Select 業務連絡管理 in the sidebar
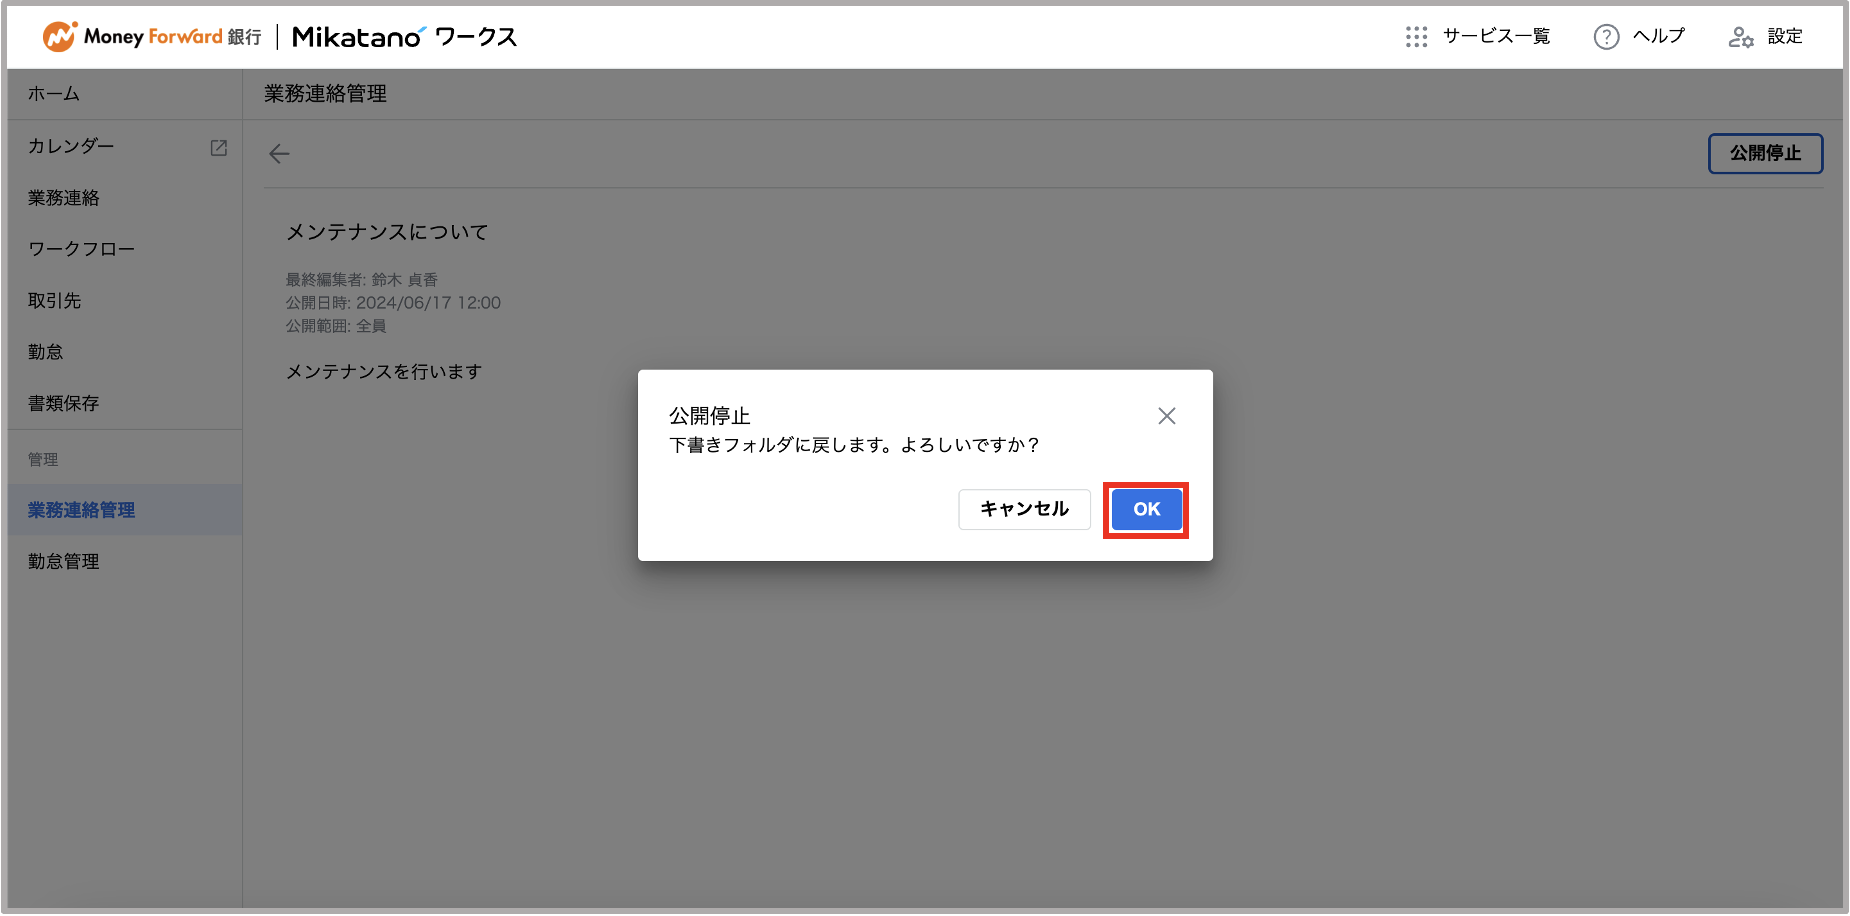 [x=124, y=510]
